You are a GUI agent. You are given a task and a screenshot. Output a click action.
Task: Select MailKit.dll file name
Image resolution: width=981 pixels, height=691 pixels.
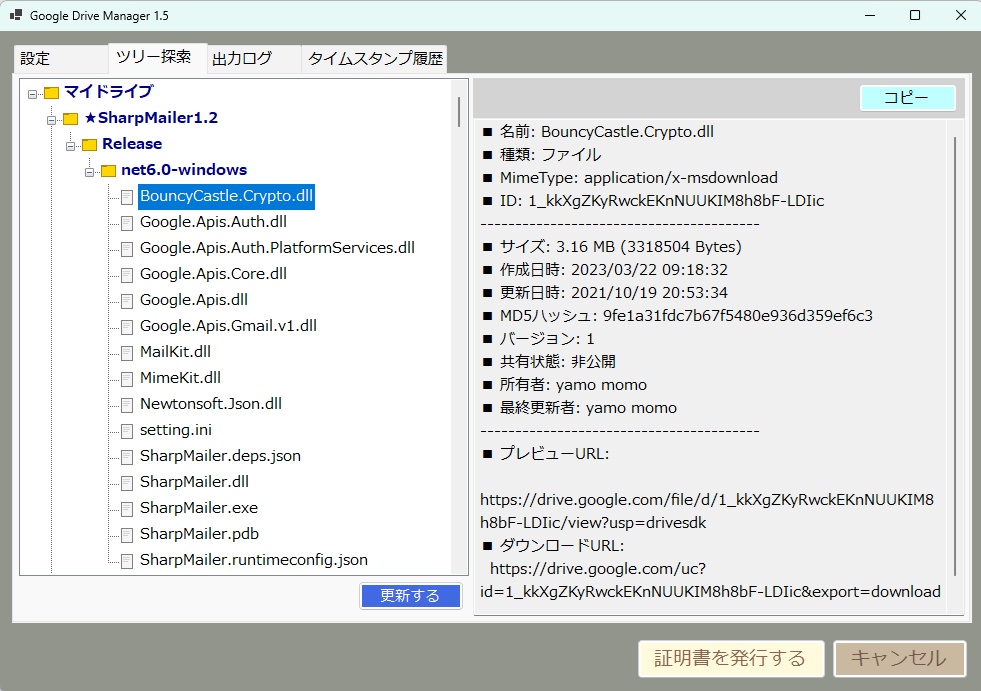[175, 352]
